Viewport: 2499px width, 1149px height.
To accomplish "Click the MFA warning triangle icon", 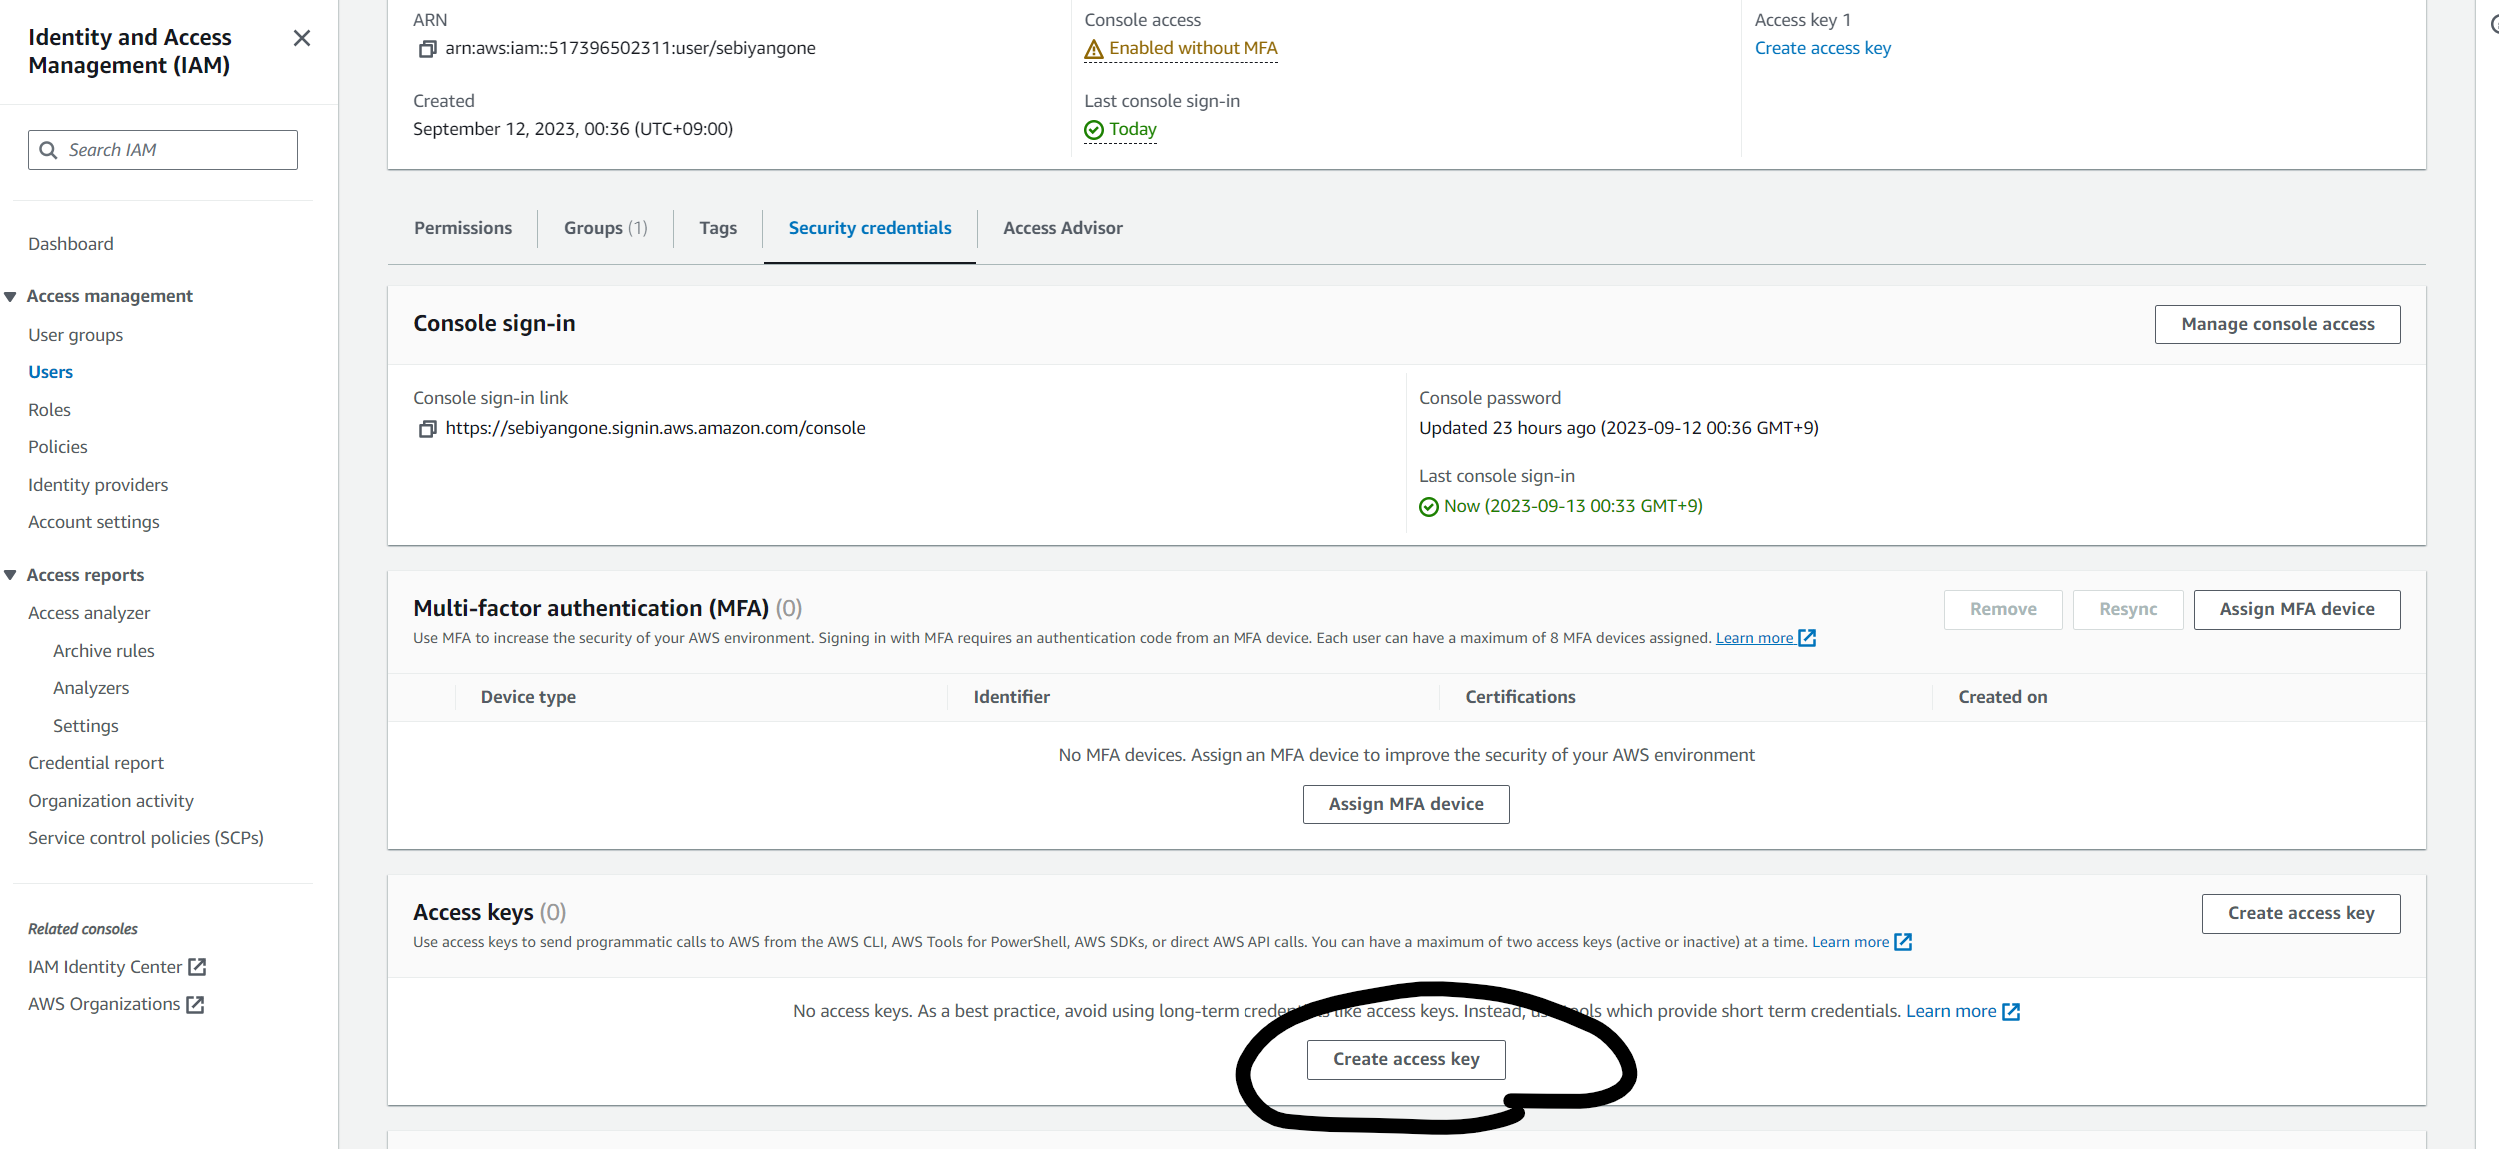I will point(1094,49).
